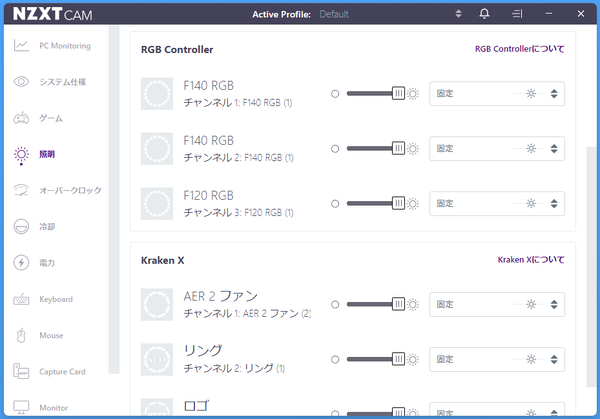Open AER 2 ファン 固定 effect dropdown
Screen dimensions: 600x419
point(497,305)
